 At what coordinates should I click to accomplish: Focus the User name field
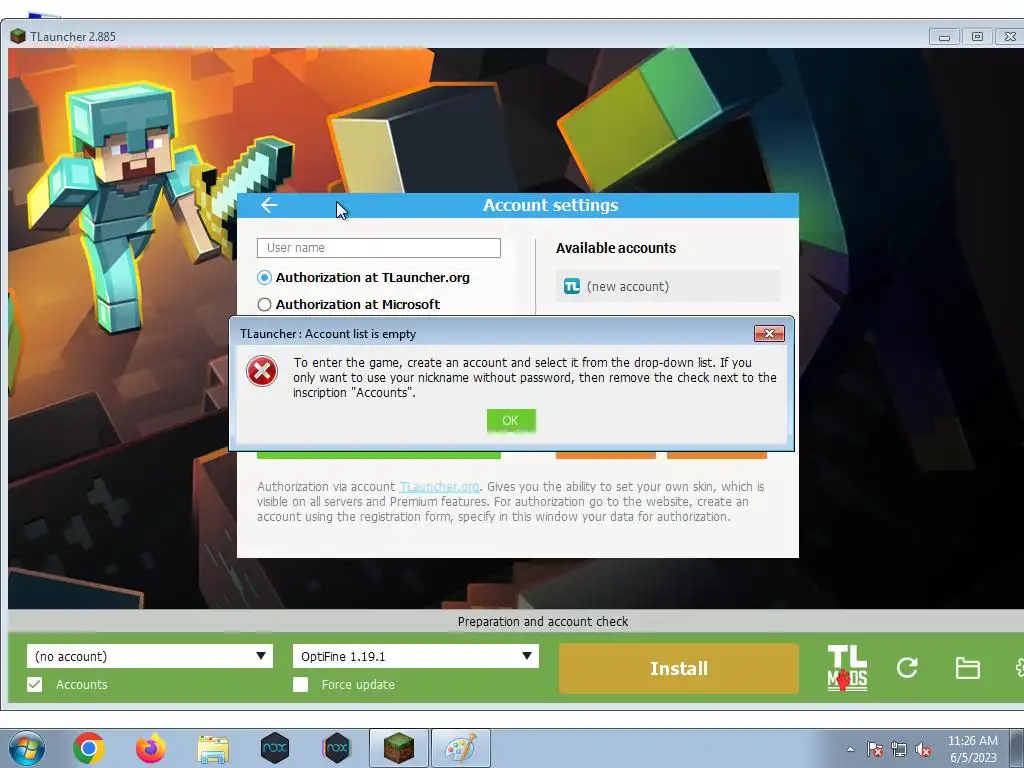click(379, 248)
